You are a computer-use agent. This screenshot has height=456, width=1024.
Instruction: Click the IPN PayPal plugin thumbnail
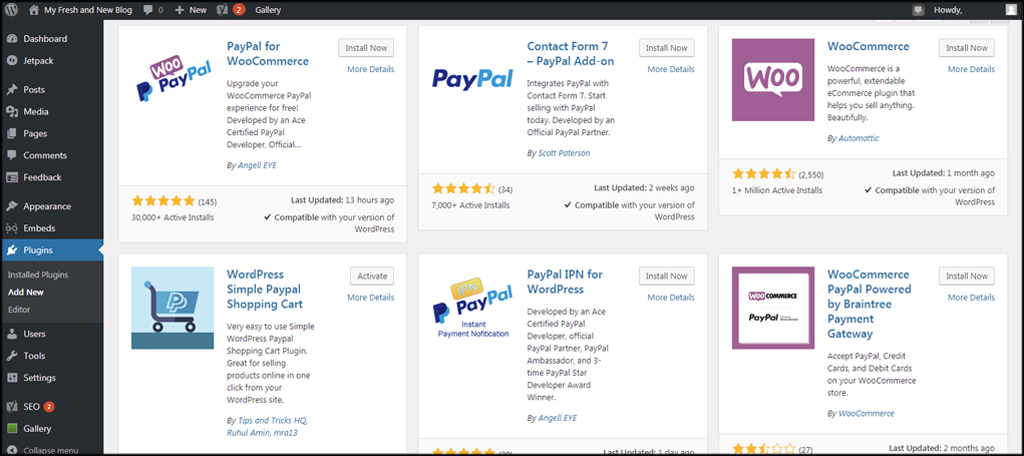pyautogui.click(x=473, y=308)
